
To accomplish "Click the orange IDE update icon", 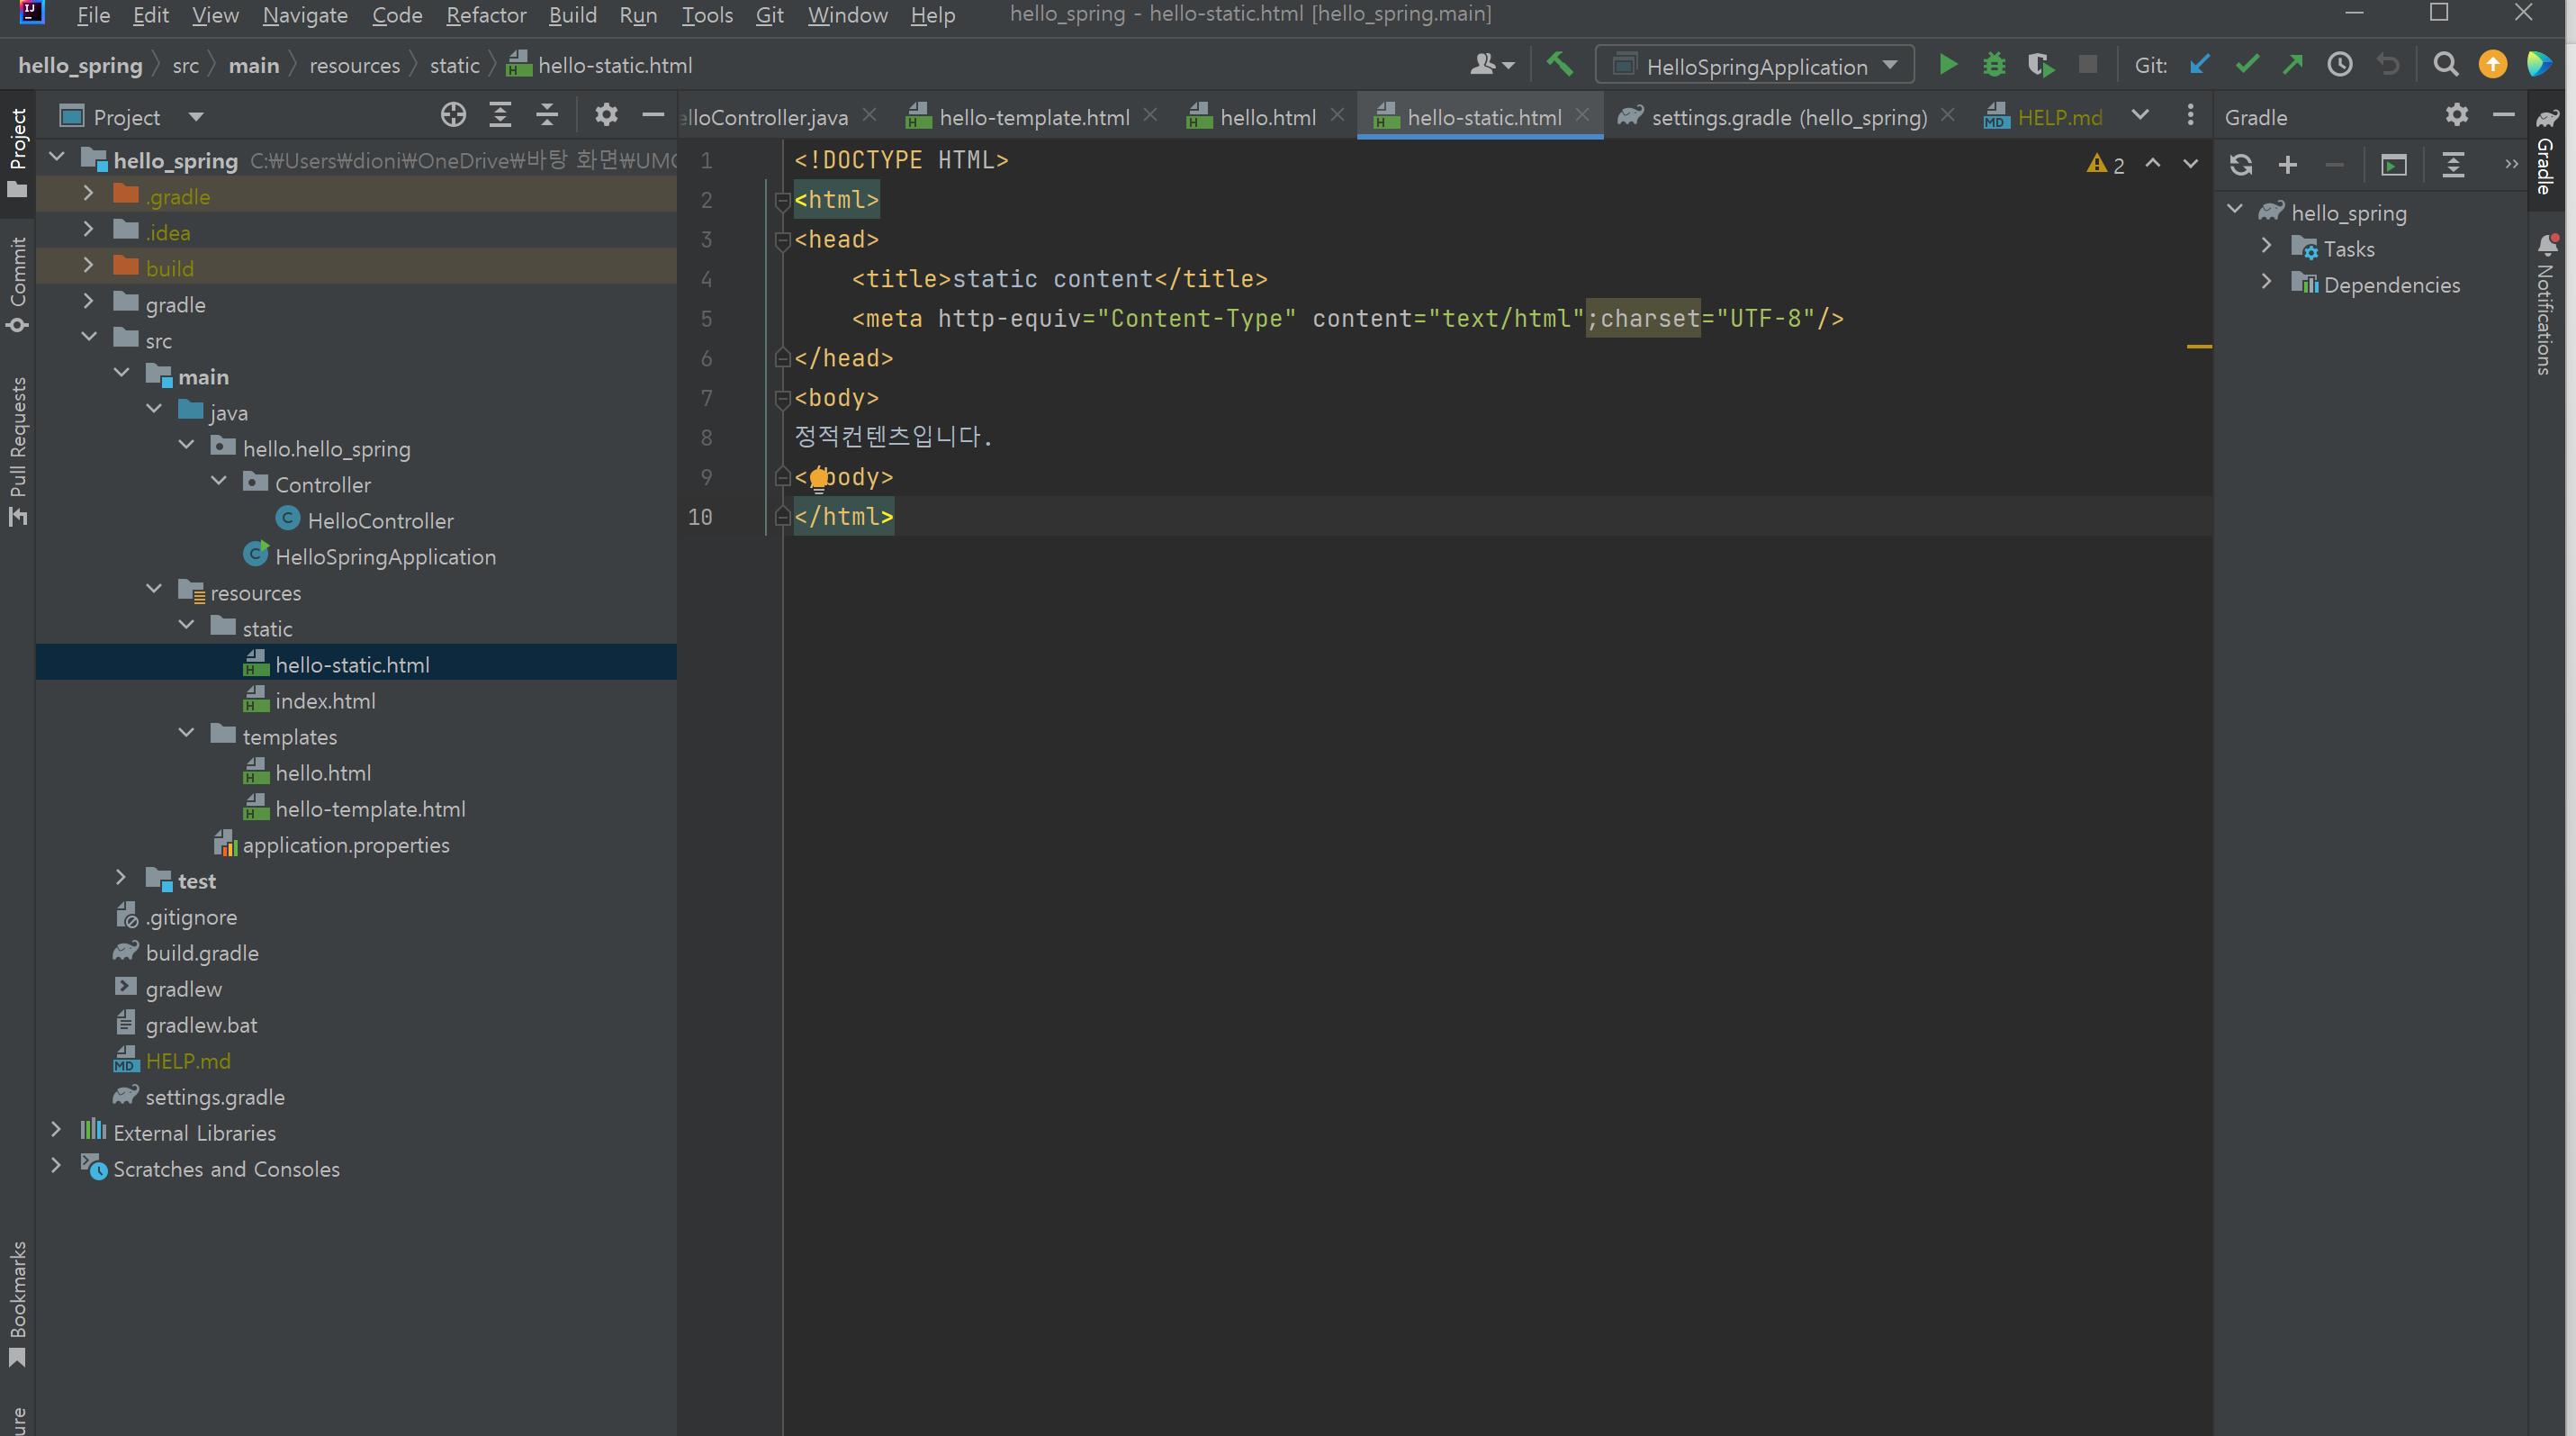I will tap(2492, 65).
